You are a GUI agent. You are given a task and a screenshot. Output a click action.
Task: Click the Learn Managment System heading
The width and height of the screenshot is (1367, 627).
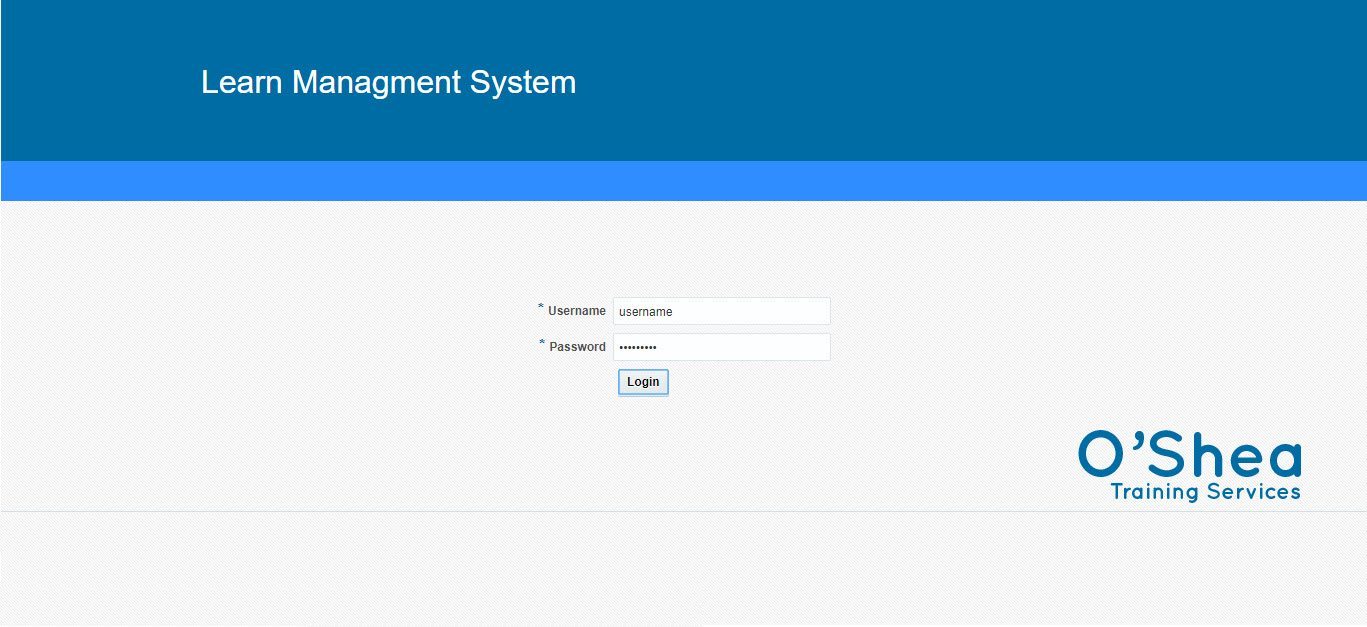tap(388, 82)
